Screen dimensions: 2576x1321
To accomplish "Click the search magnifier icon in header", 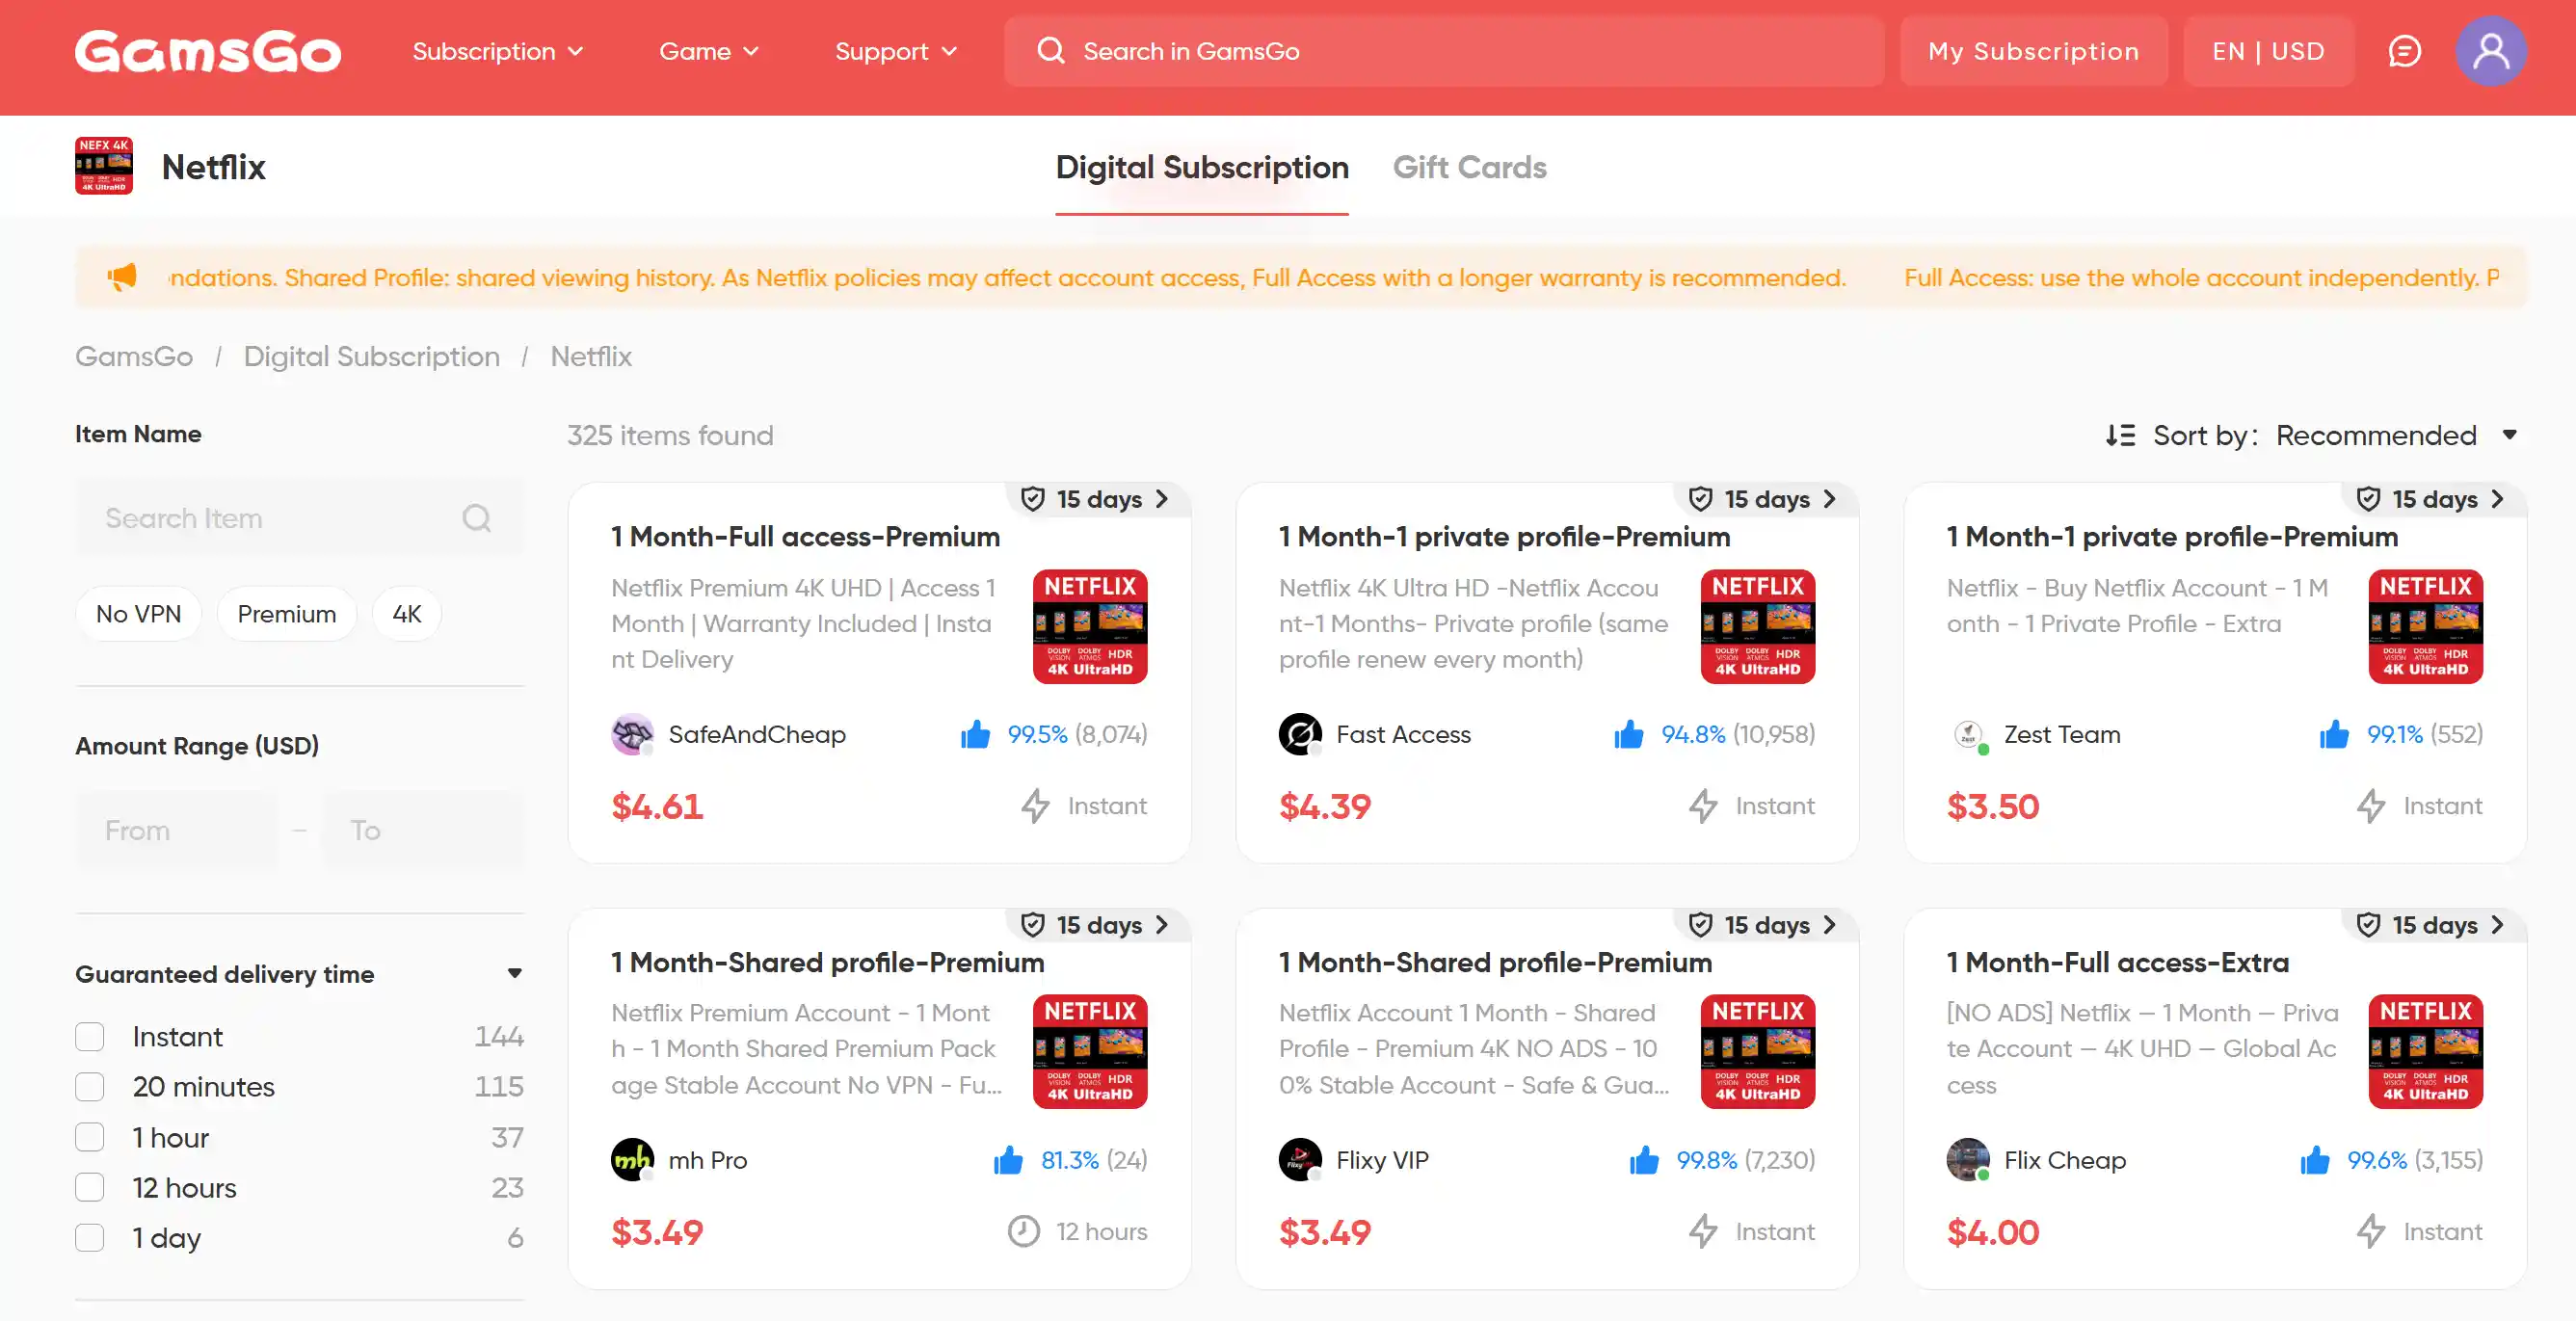I will coord(1050,51).
